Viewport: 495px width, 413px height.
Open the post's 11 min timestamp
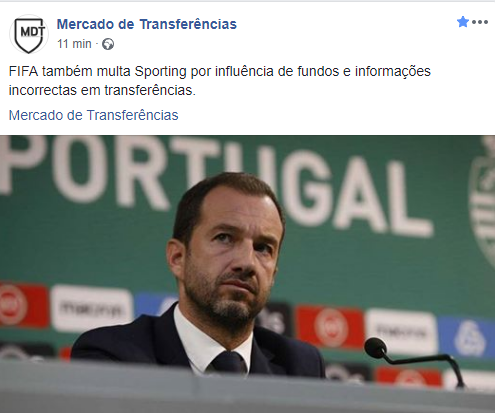point(74,44)
